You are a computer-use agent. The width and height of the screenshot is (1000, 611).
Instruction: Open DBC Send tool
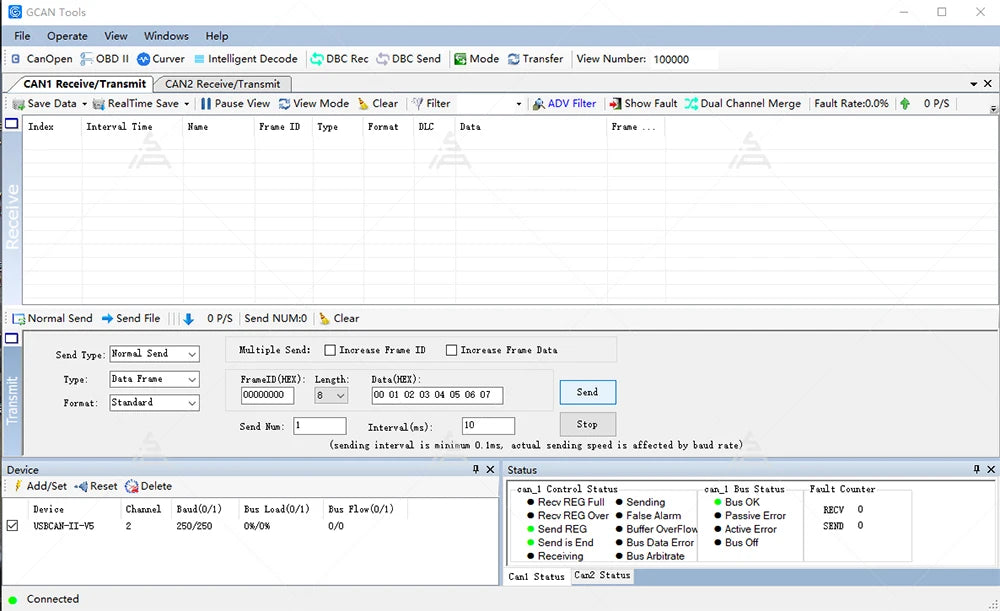tap(409, 59)
